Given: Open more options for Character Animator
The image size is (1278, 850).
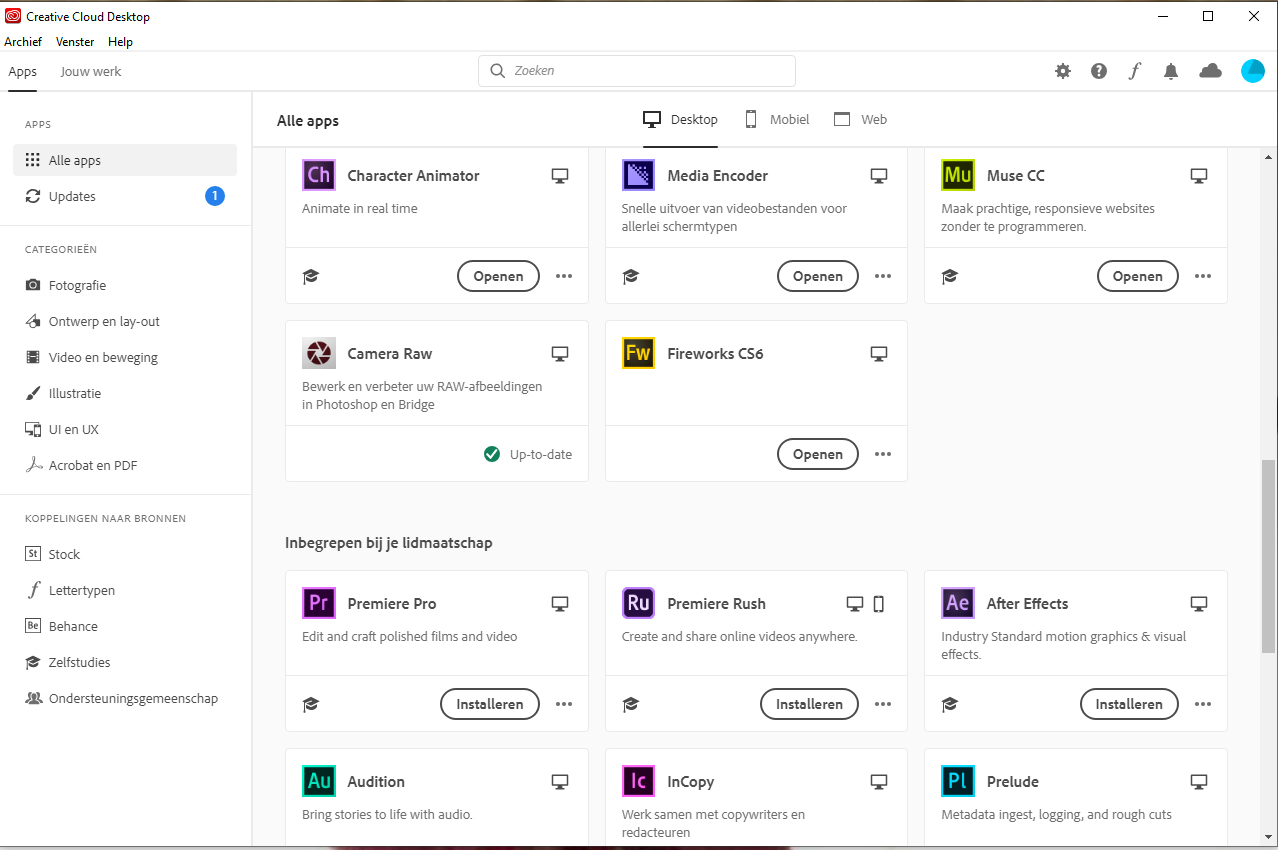Looking at the screenshot, I should [564, 276].
